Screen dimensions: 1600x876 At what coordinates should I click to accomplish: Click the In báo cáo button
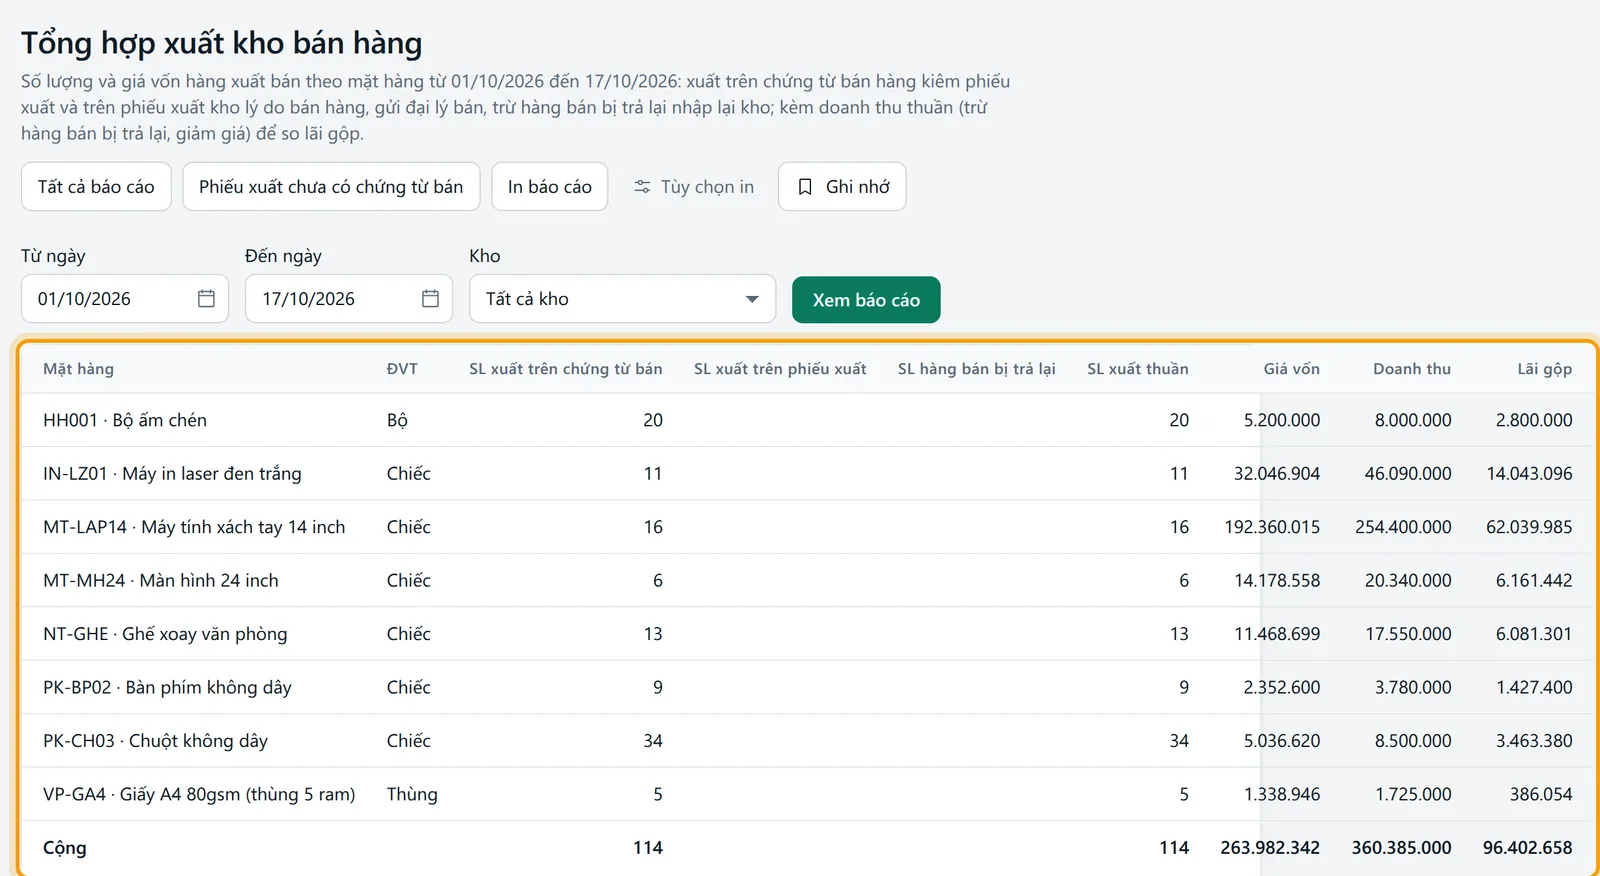tap(550, 187)
